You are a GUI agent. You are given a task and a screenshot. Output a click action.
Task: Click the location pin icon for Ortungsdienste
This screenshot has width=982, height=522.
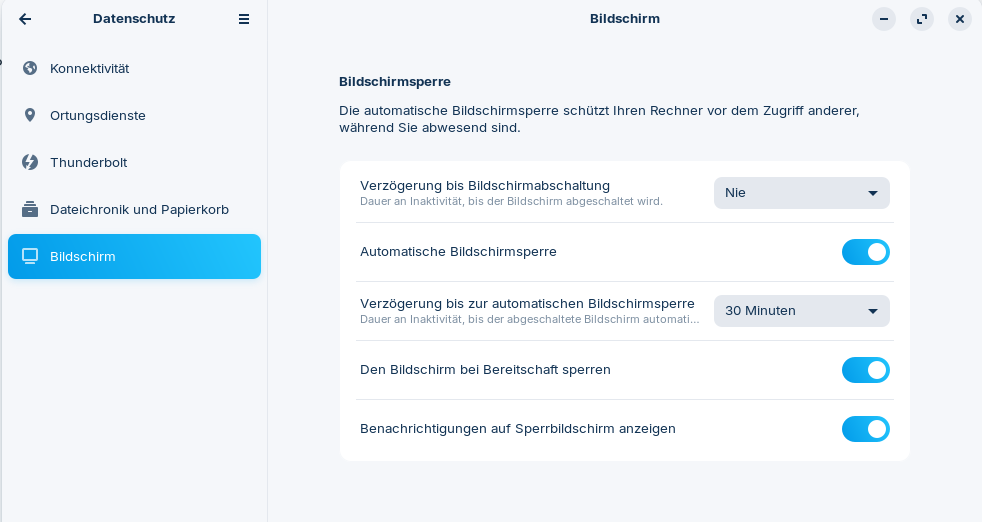29,115
